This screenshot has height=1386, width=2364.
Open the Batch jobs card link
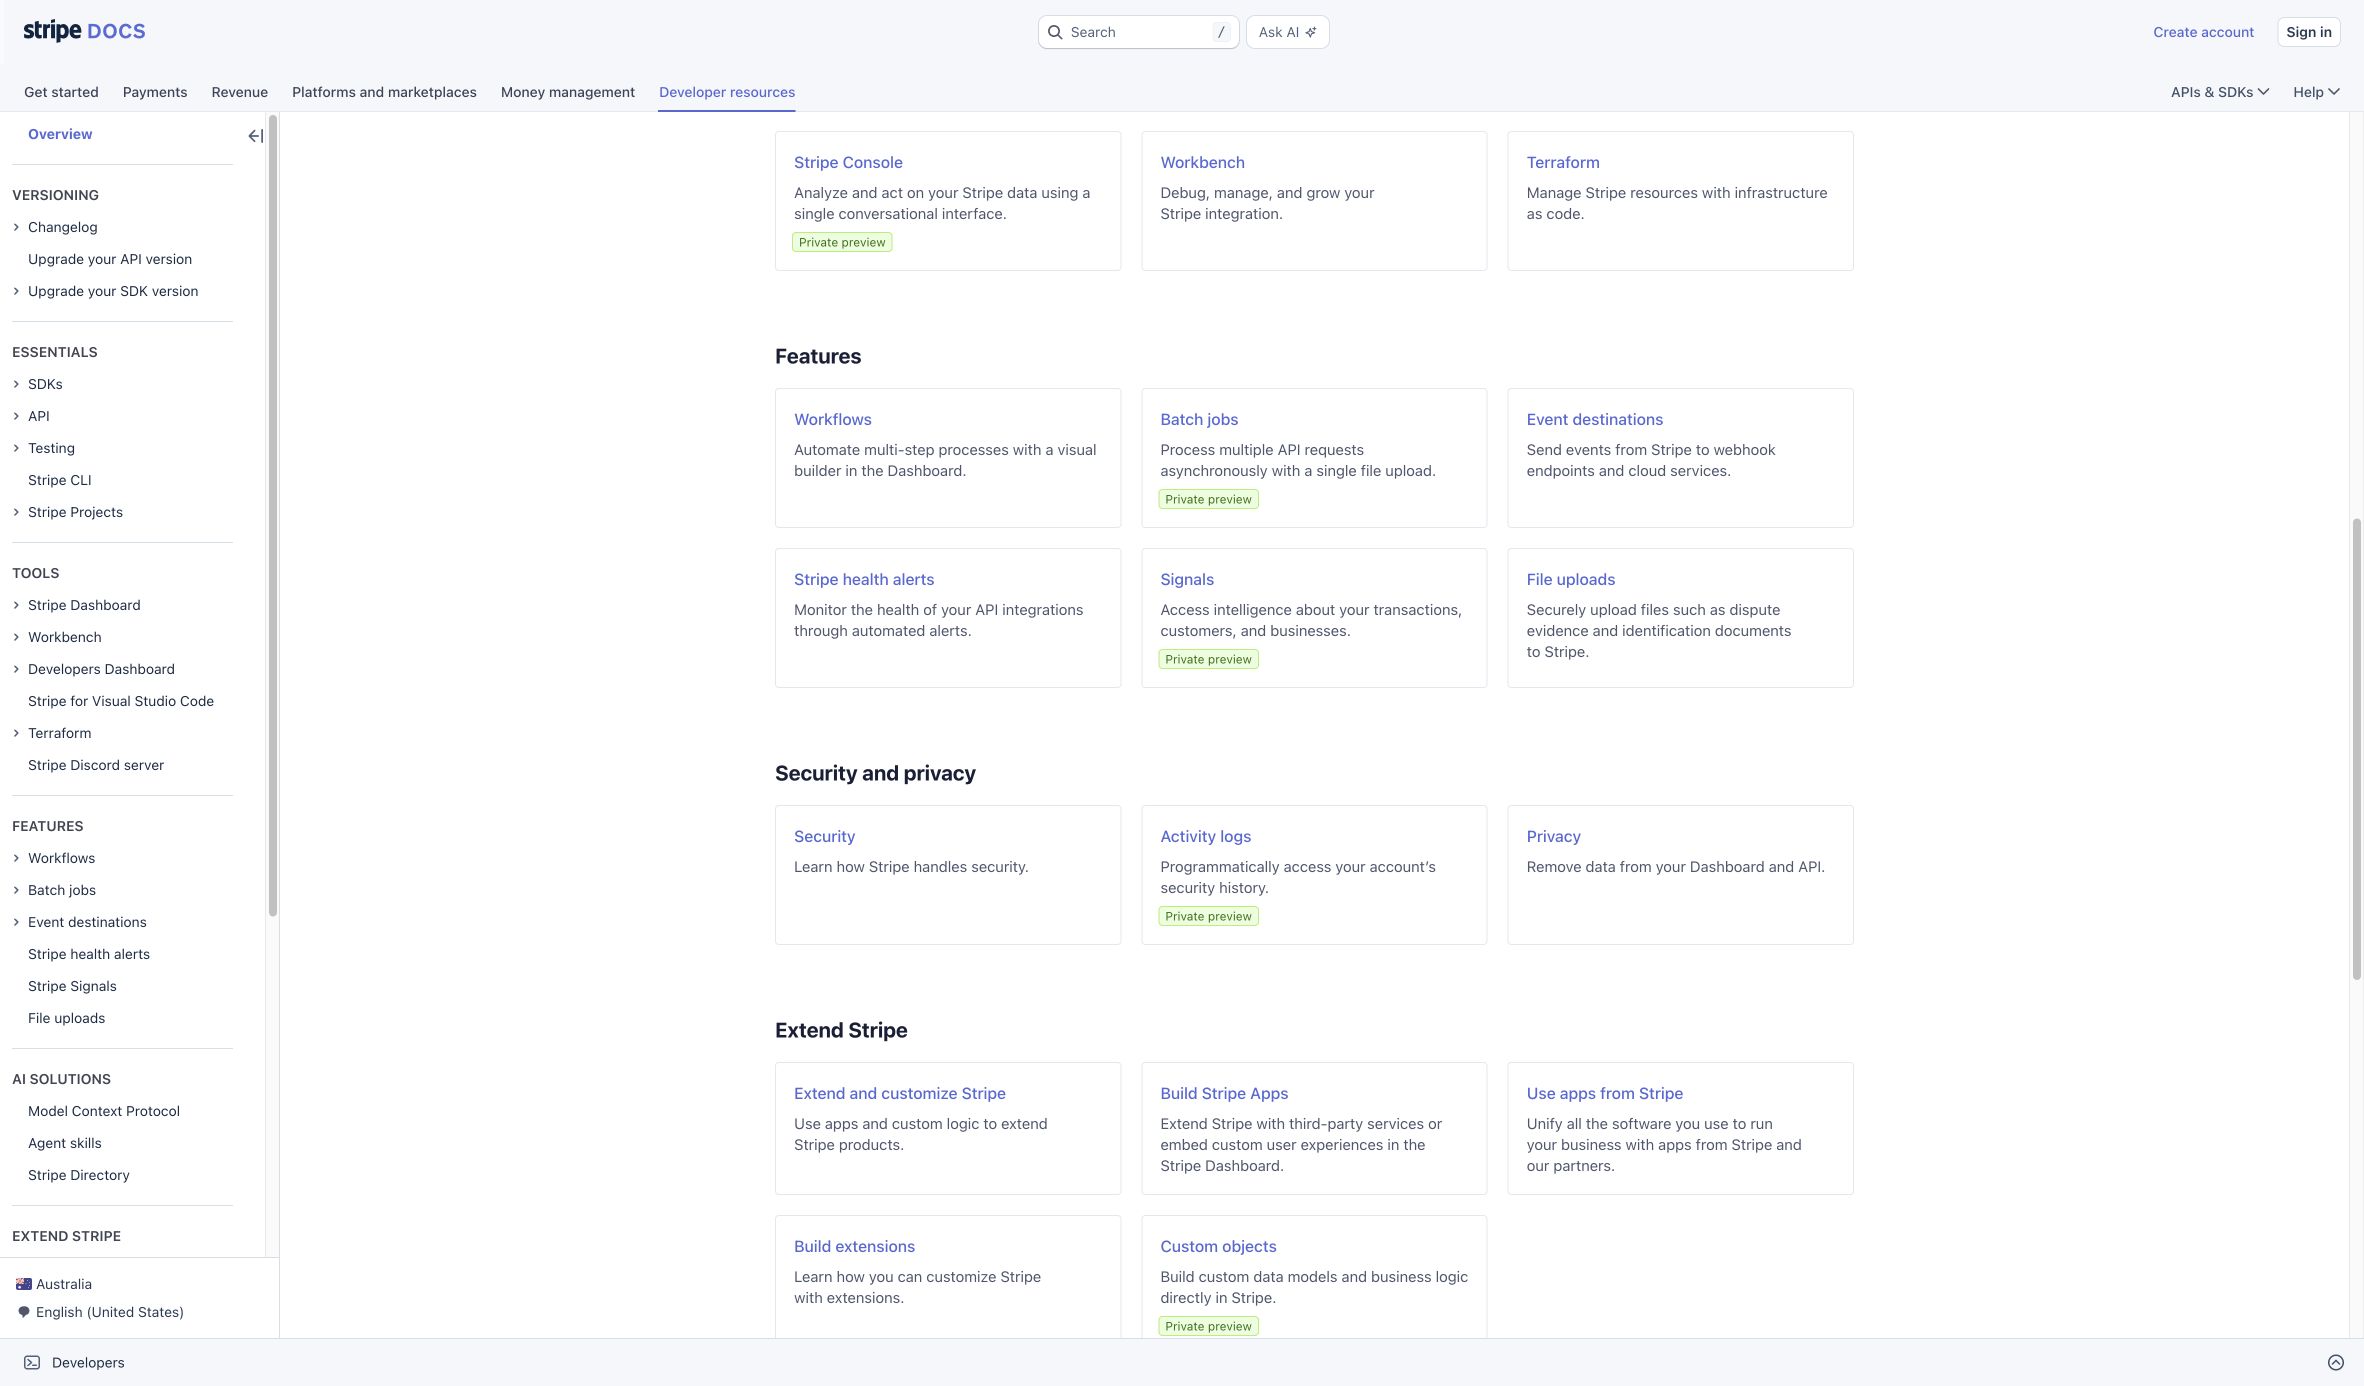coord(1199,419)
